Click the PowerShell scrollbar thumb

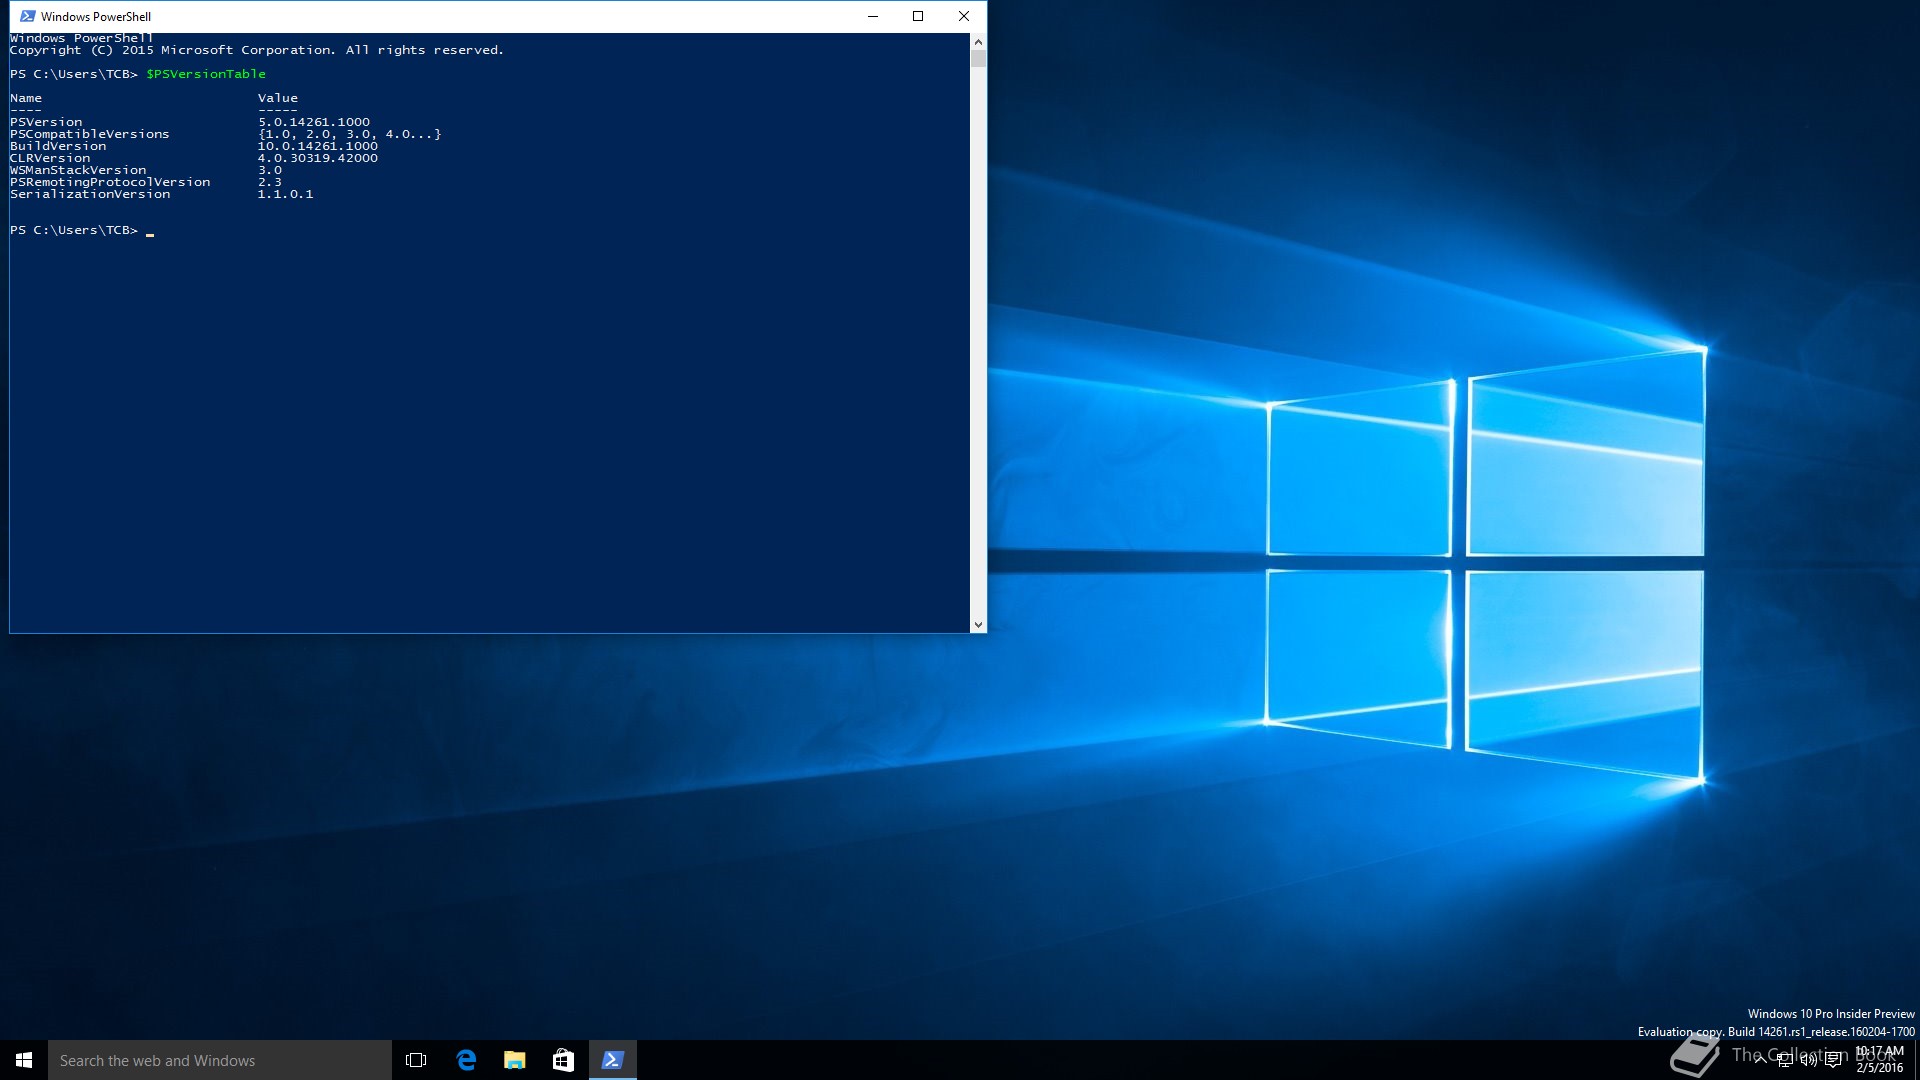978,58
